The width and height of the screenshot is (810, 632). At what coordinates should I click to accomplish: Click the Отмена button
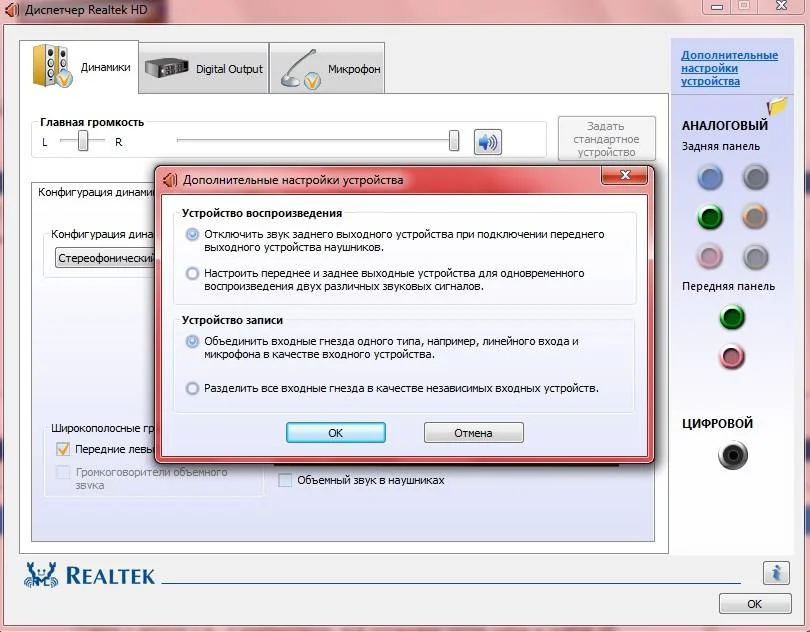pos(473,433)
